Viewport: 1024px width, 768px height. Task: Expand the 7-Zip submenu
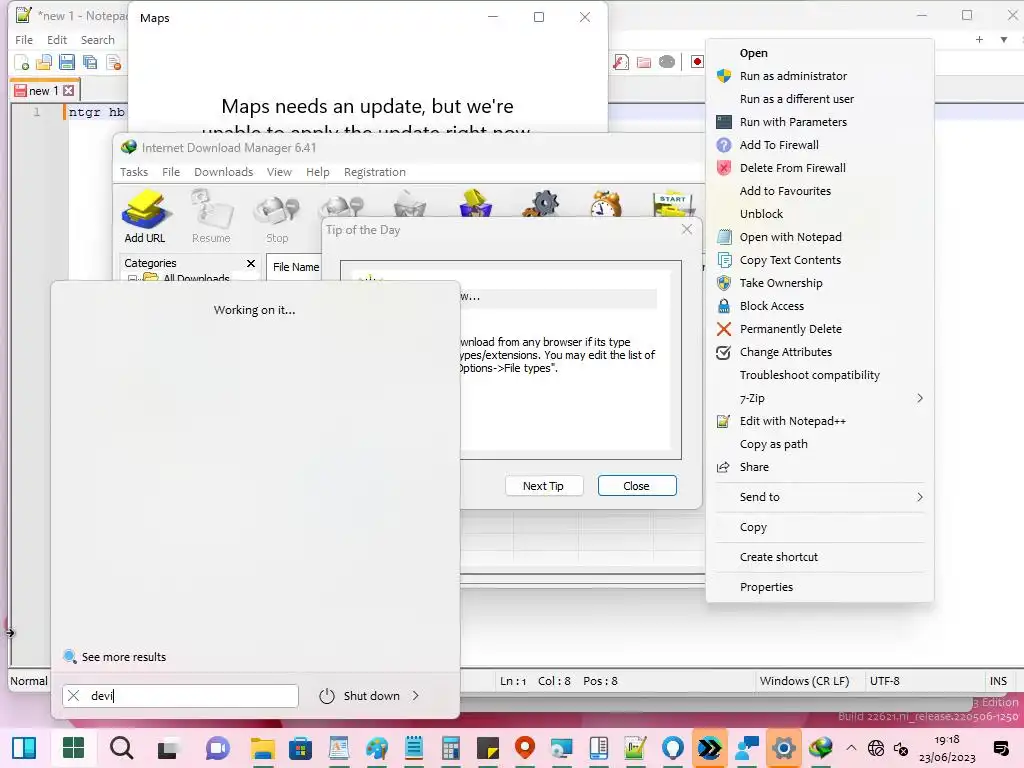920,398
